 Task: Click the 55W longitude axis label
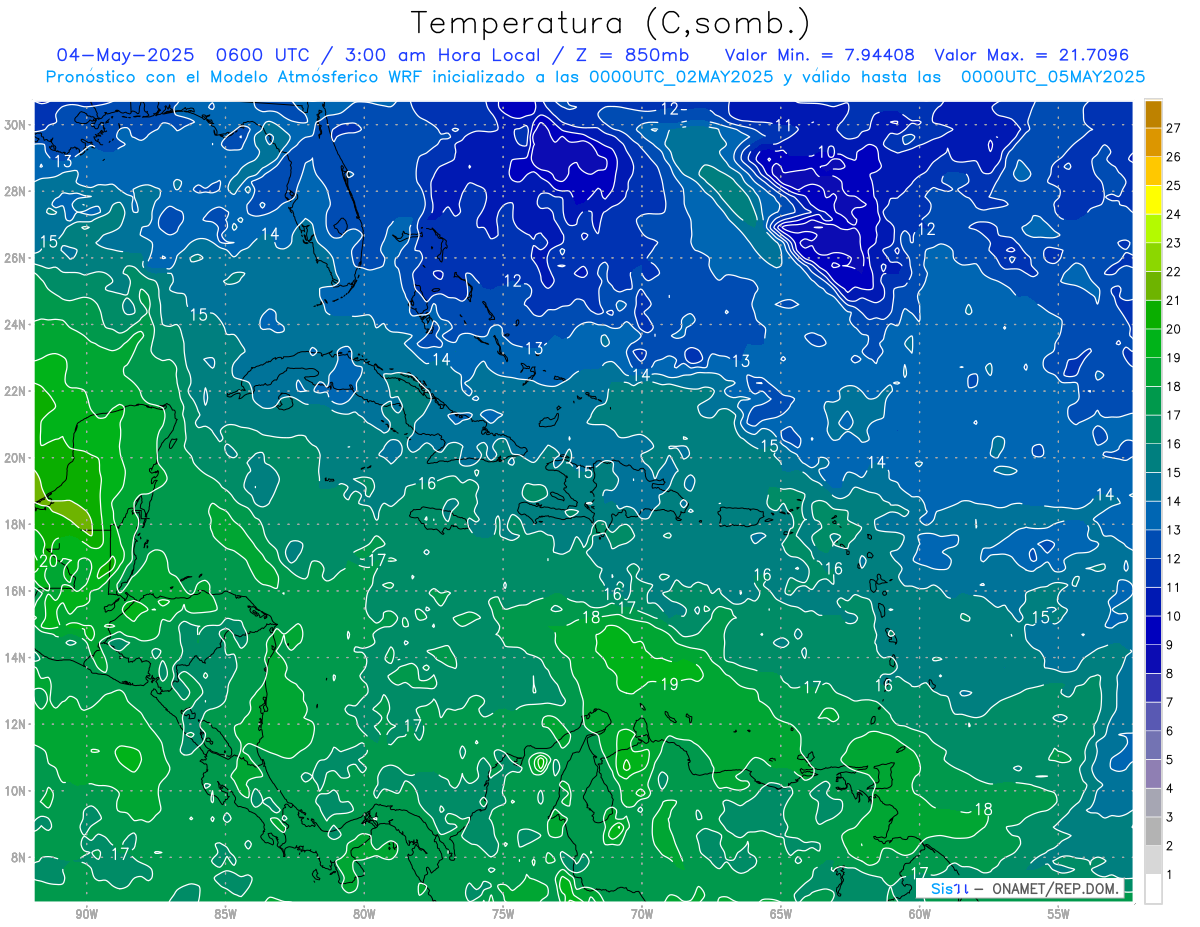(x=1059, y=914)
